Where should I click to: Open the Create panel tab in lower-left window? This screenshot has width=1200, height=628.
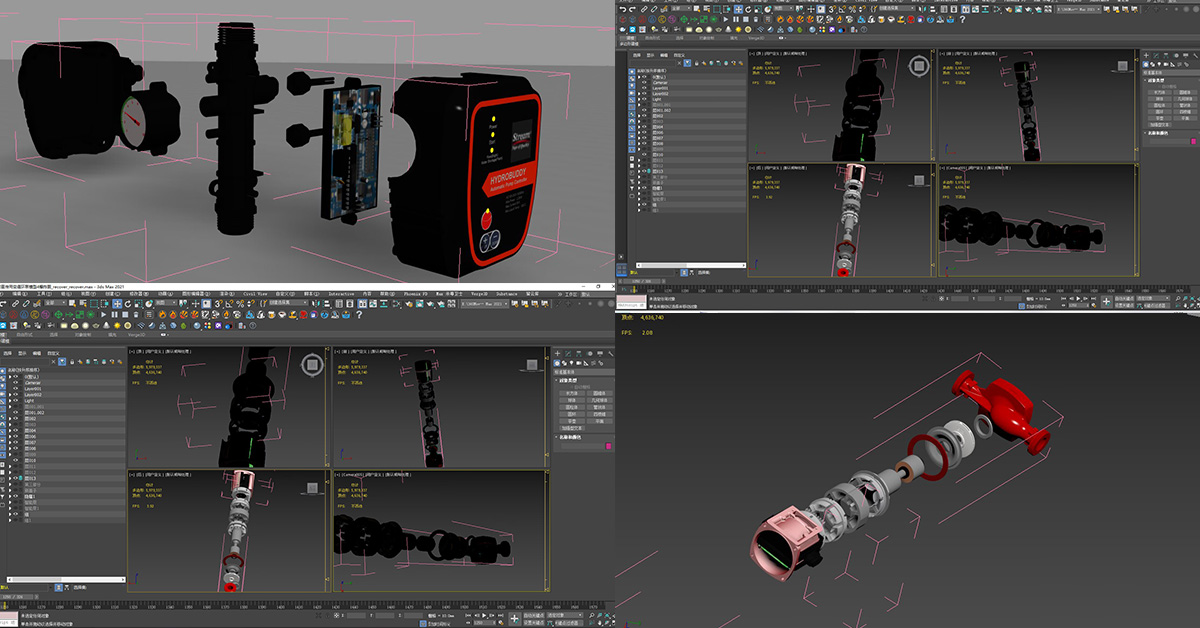(x=557, y=353)
